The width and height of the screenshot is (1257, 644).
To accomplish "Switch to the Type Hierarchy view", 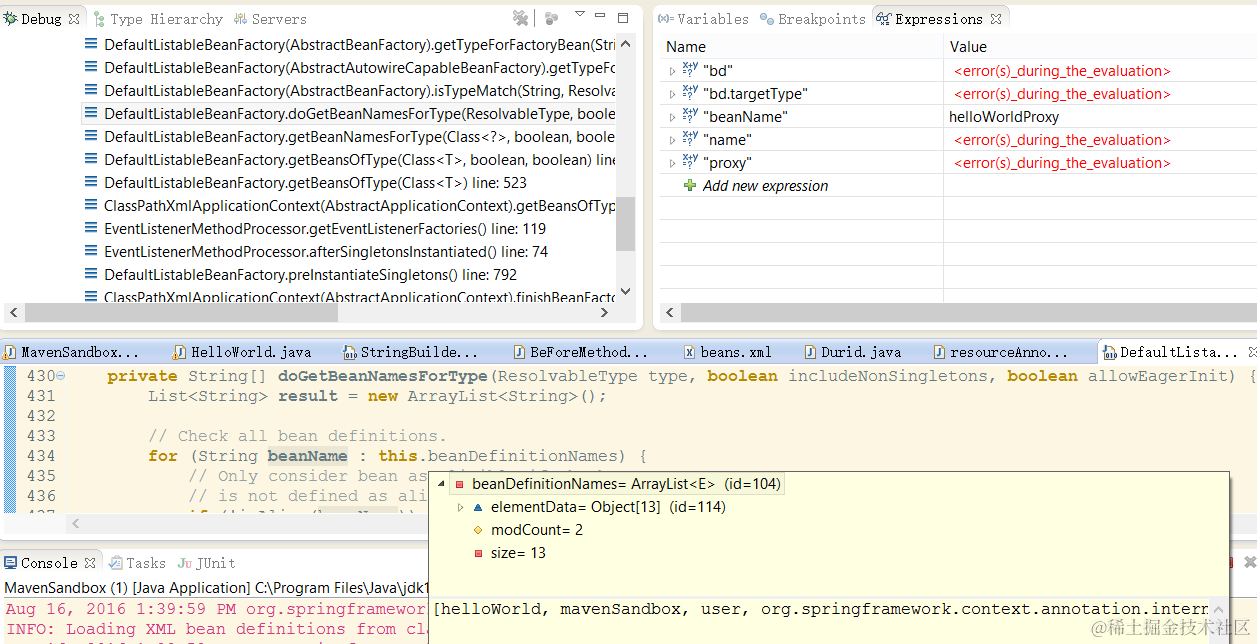I will pyautogui.click(x=158, y=19).
